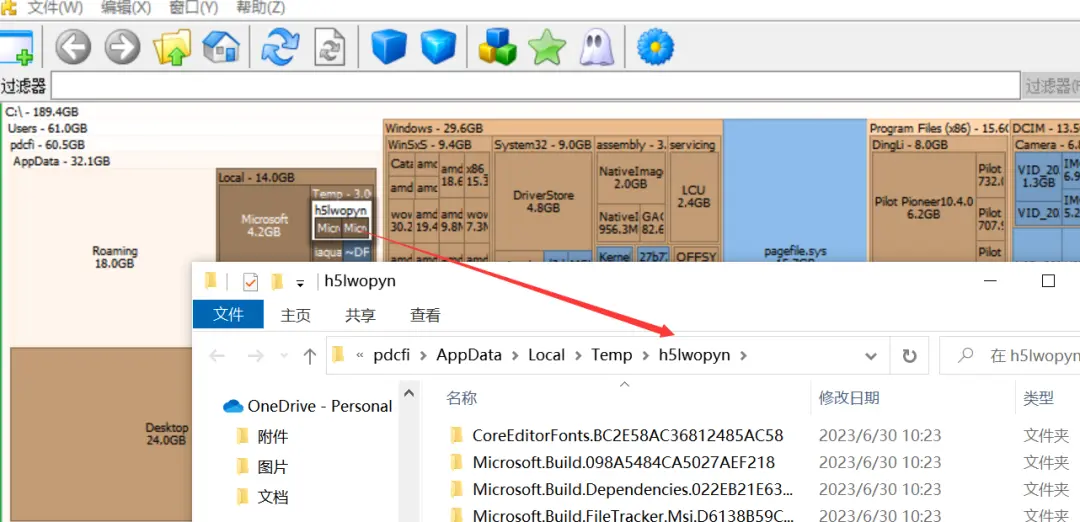Click the Explorer up-one-level arrow
The image size is (1080, 522).
(310, 355)
